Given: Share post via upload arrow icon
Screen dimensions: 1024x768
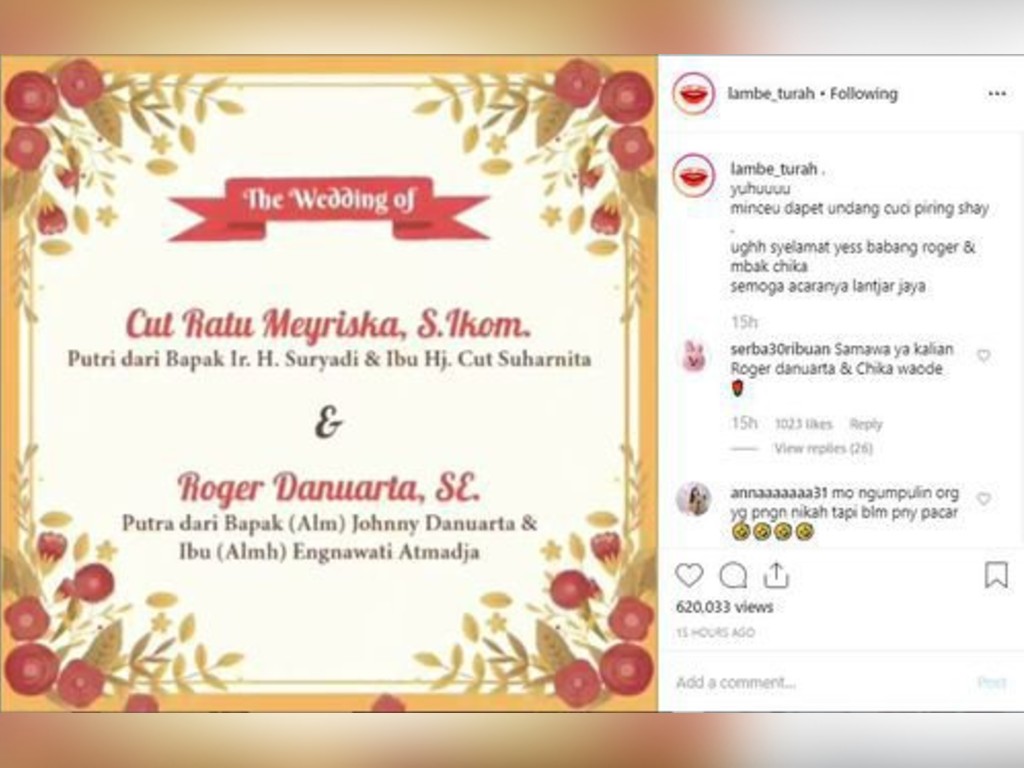Looking at the screenshot, I should click(776, 575).
